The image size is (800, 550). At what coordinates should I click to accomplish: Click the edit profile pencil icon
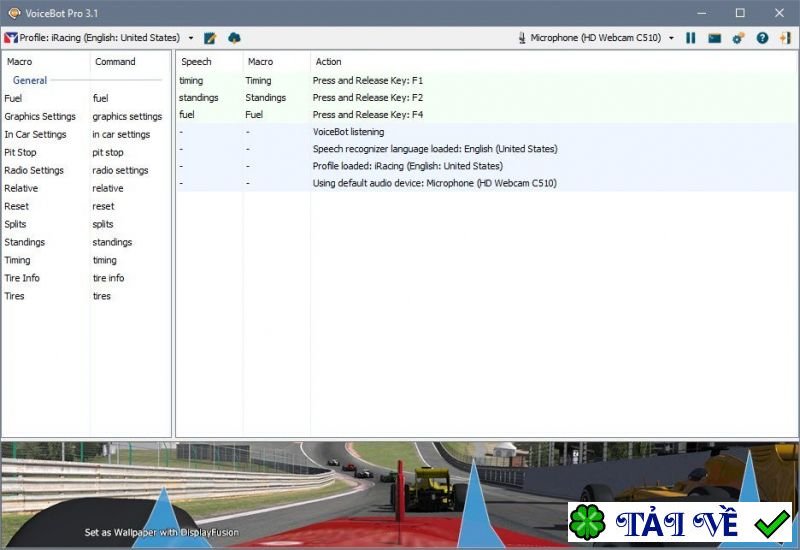coord(210,38)
